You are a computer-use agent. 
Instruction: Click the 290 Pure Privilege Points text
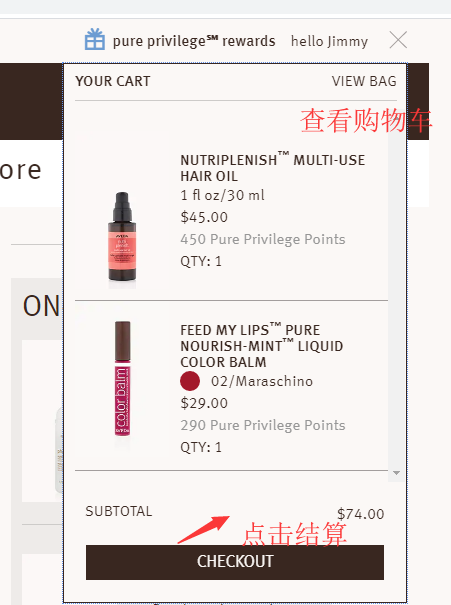262,425
